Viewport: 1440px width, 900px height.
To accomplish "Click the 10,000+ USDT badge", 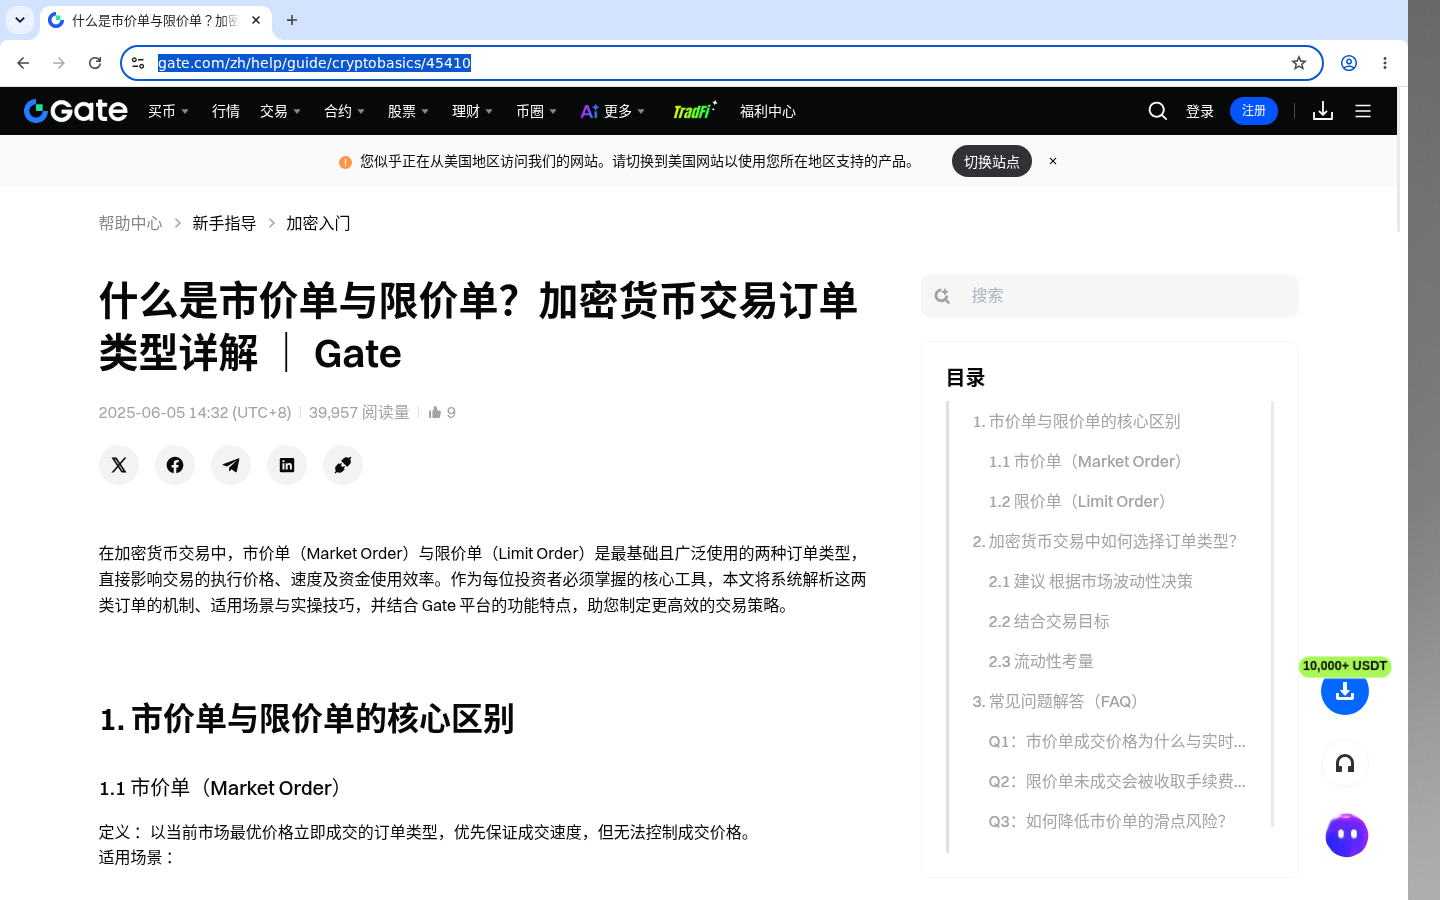I will pos(1345,666).
